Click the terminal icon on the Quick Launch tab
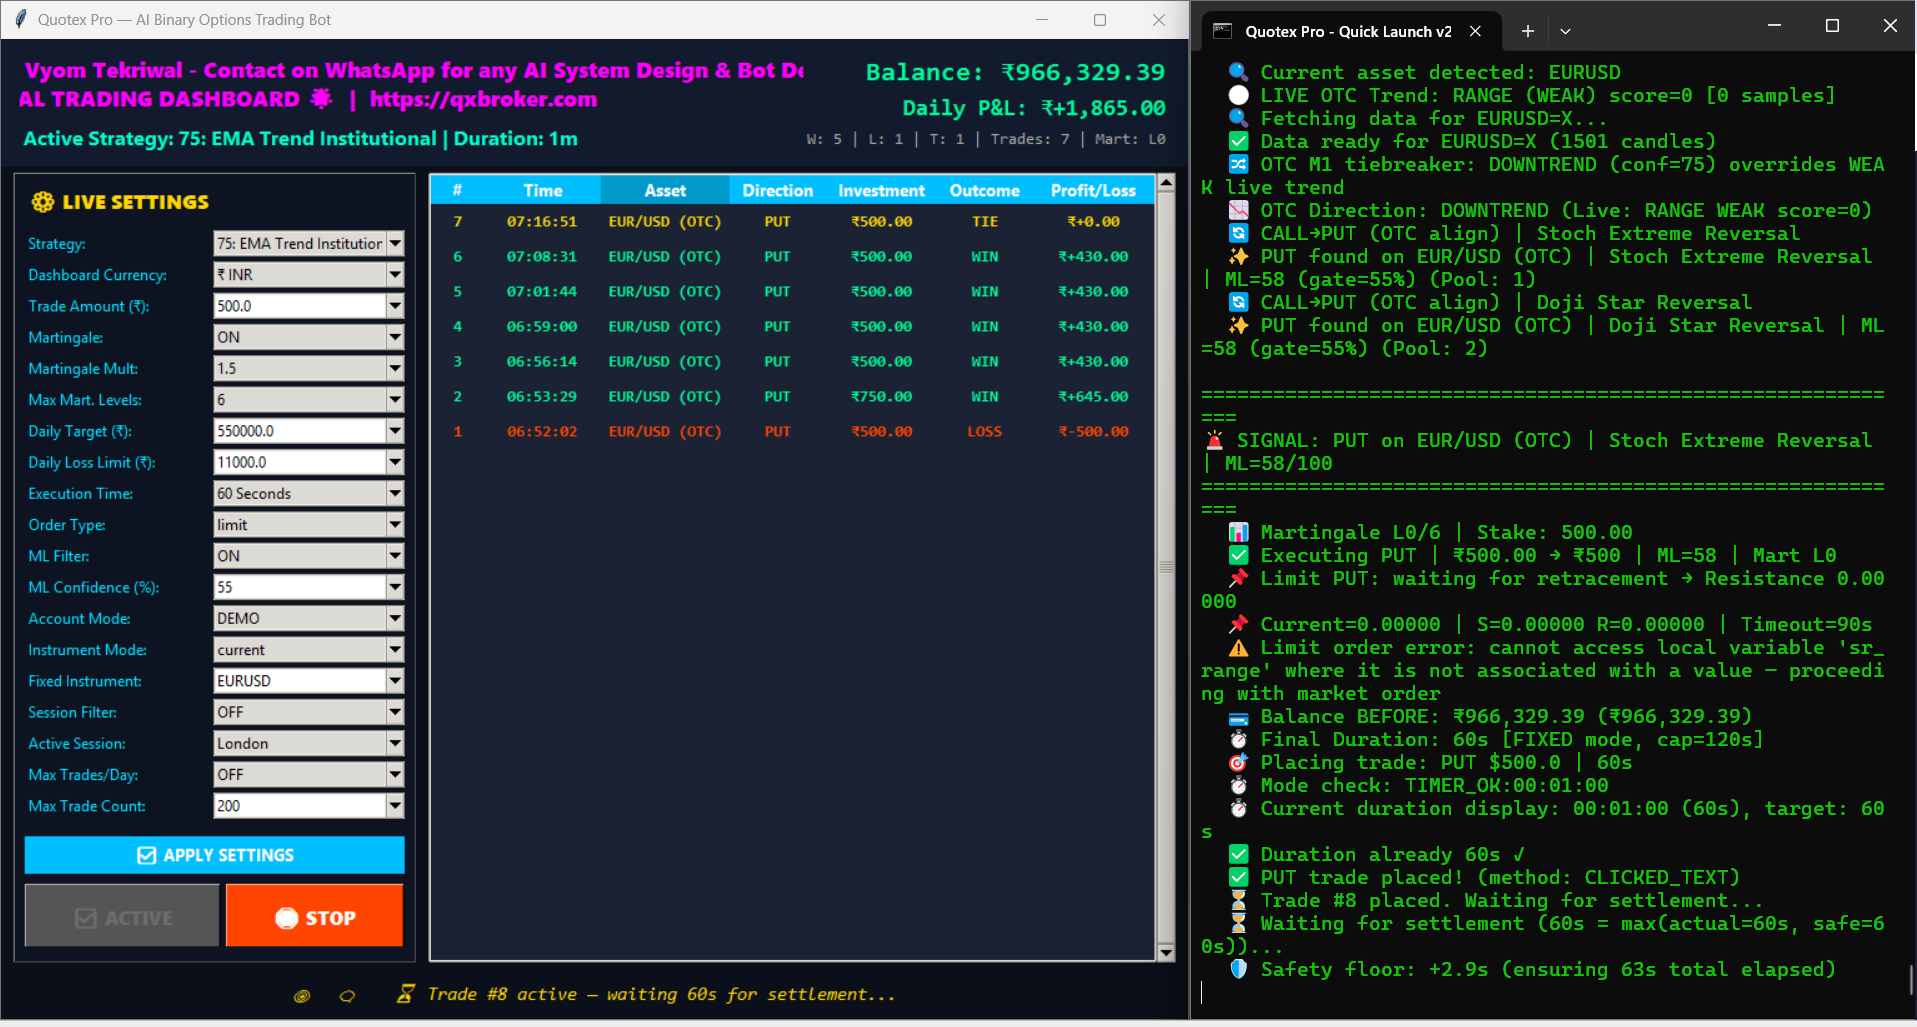 [x=1222, y=31]
